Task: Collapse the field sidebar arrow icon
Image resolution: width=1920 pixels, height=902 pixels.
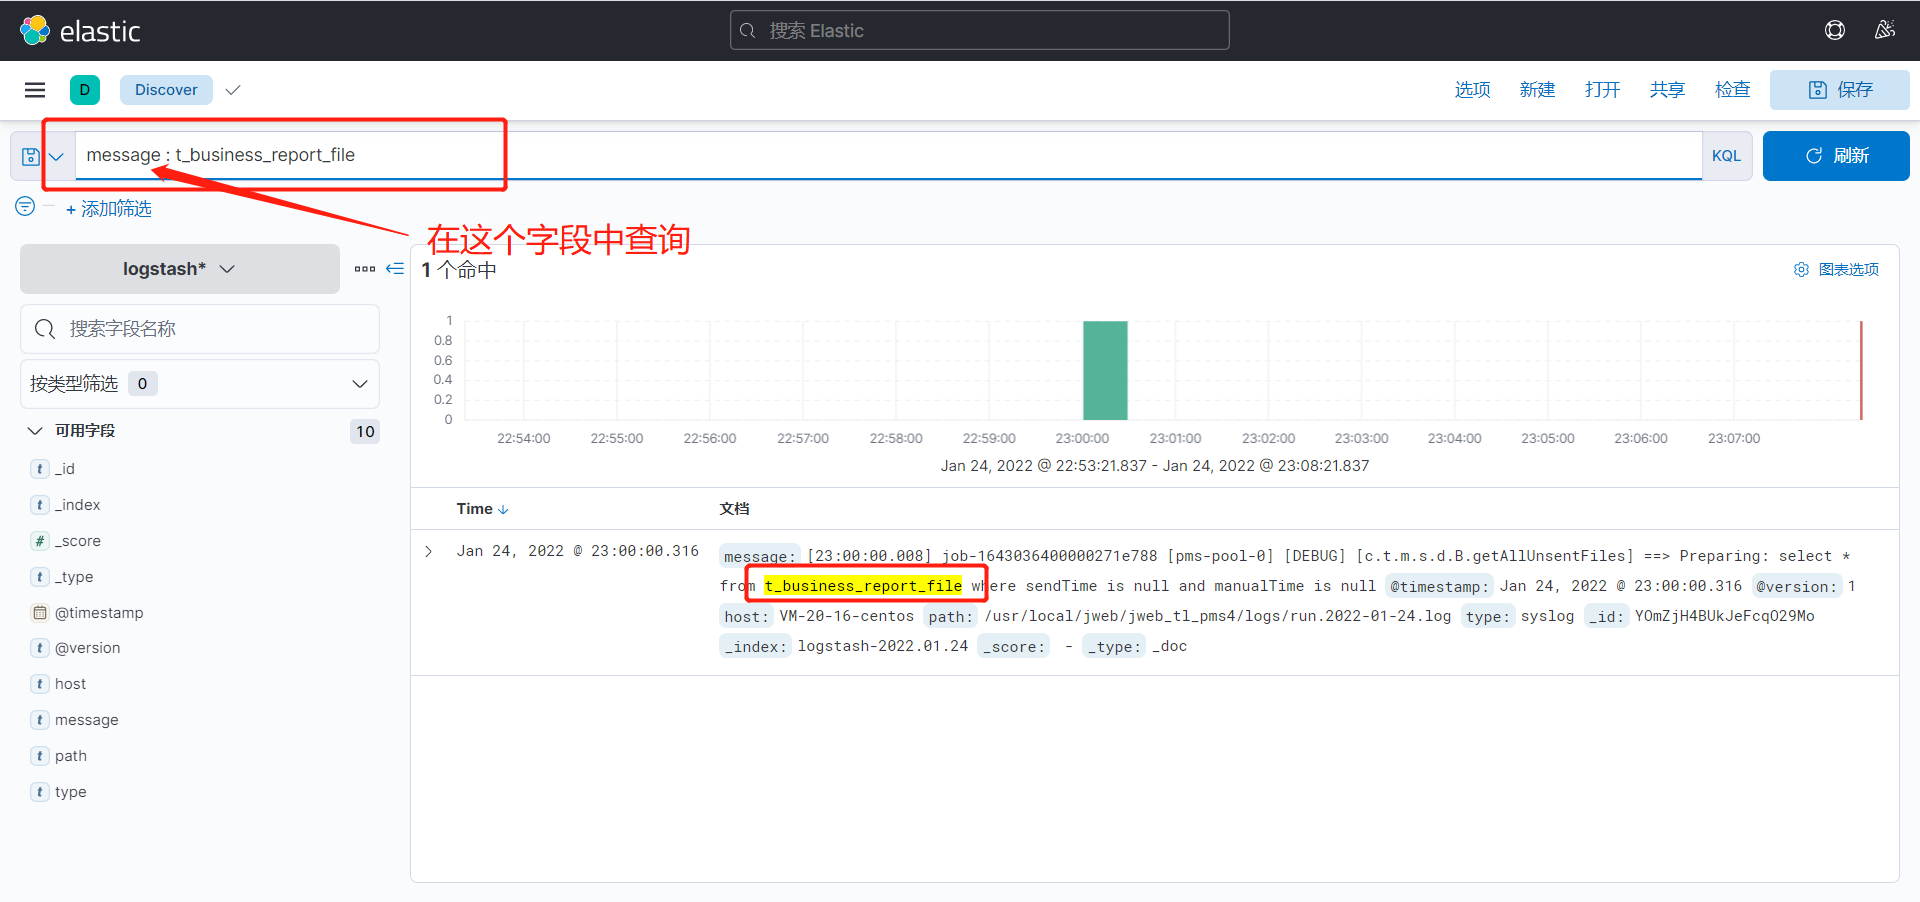Action: (x=395, y=269)
